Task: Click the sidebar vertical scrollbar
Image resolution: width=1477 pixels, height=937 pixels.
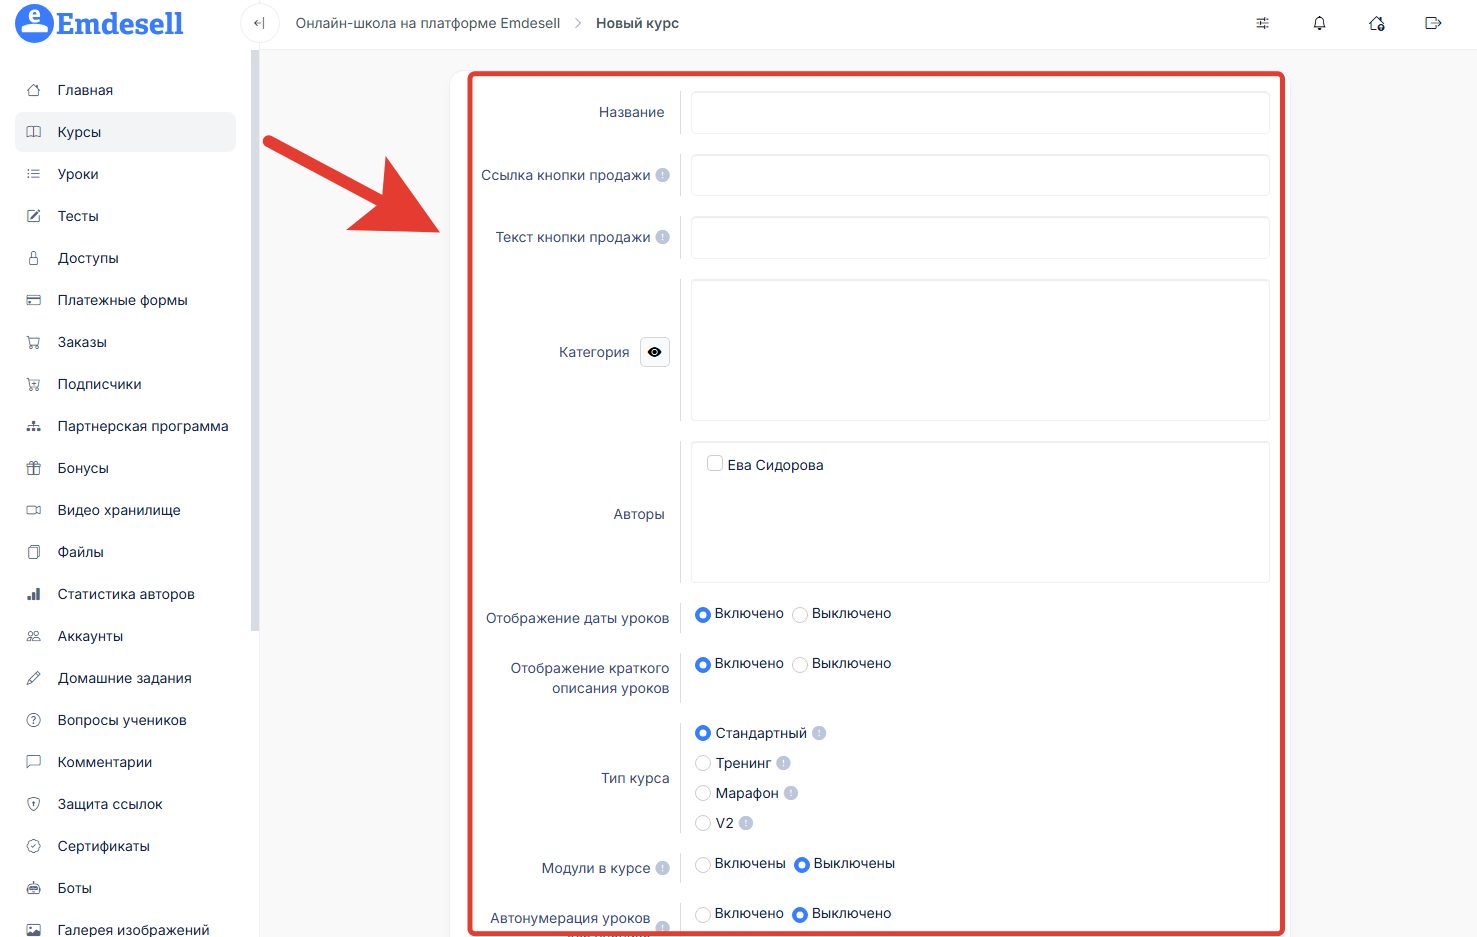Action: [255, 340]
